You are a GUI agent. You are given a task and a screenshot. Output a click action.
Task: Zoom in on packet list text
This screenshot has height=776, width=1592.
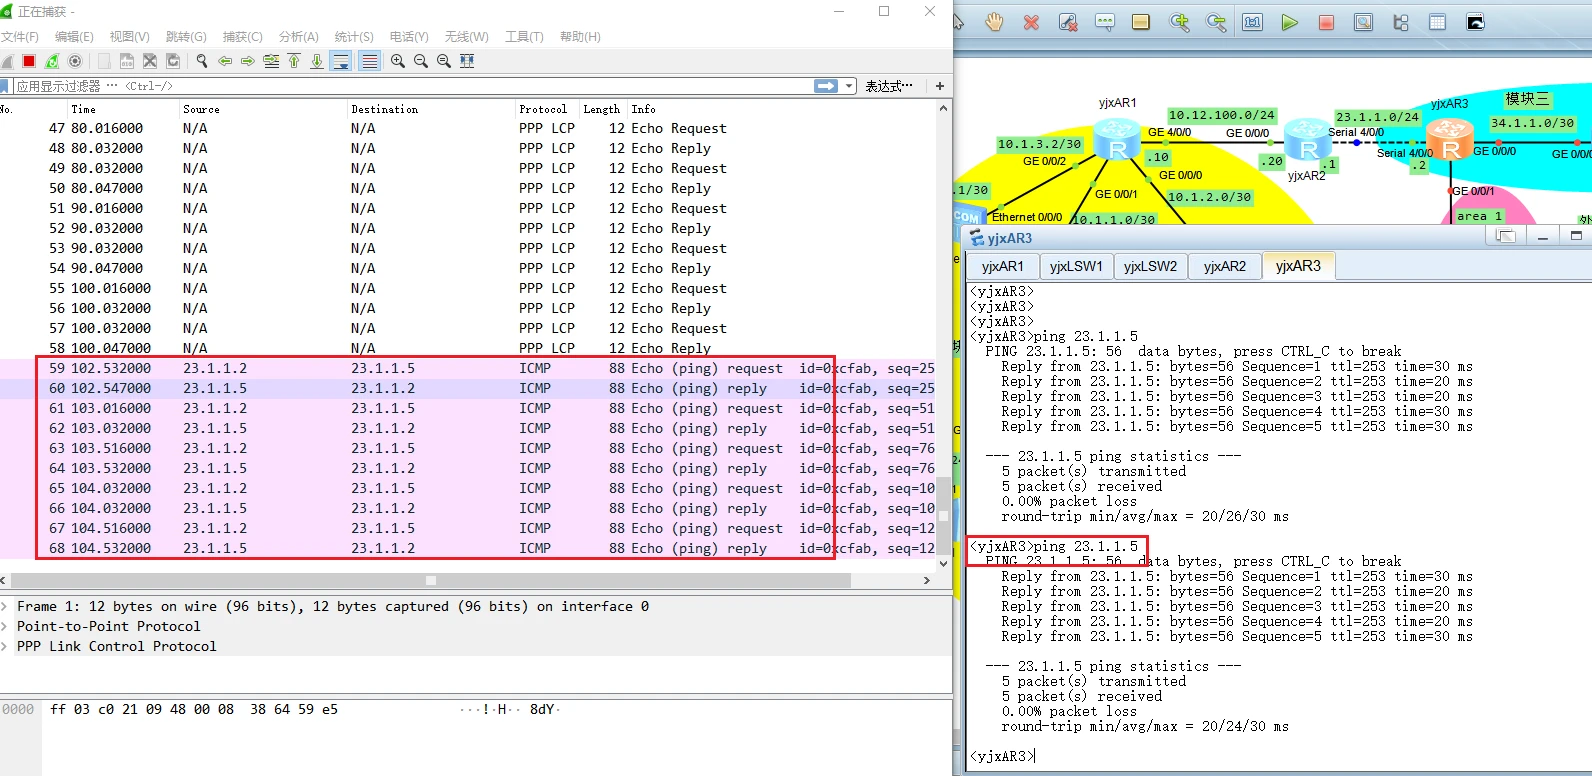pyautogui.click(x=398, y=61)
